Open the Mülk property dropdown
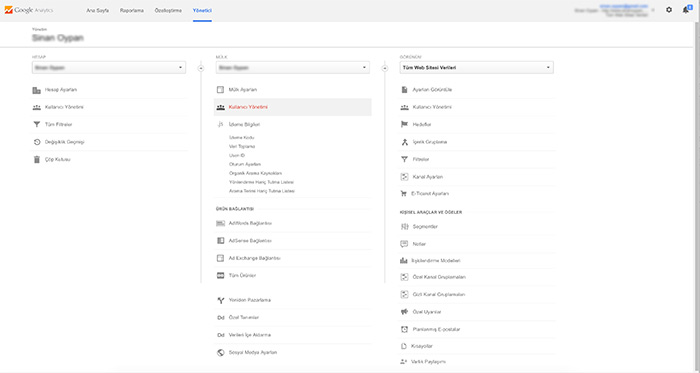 (293, 68)
